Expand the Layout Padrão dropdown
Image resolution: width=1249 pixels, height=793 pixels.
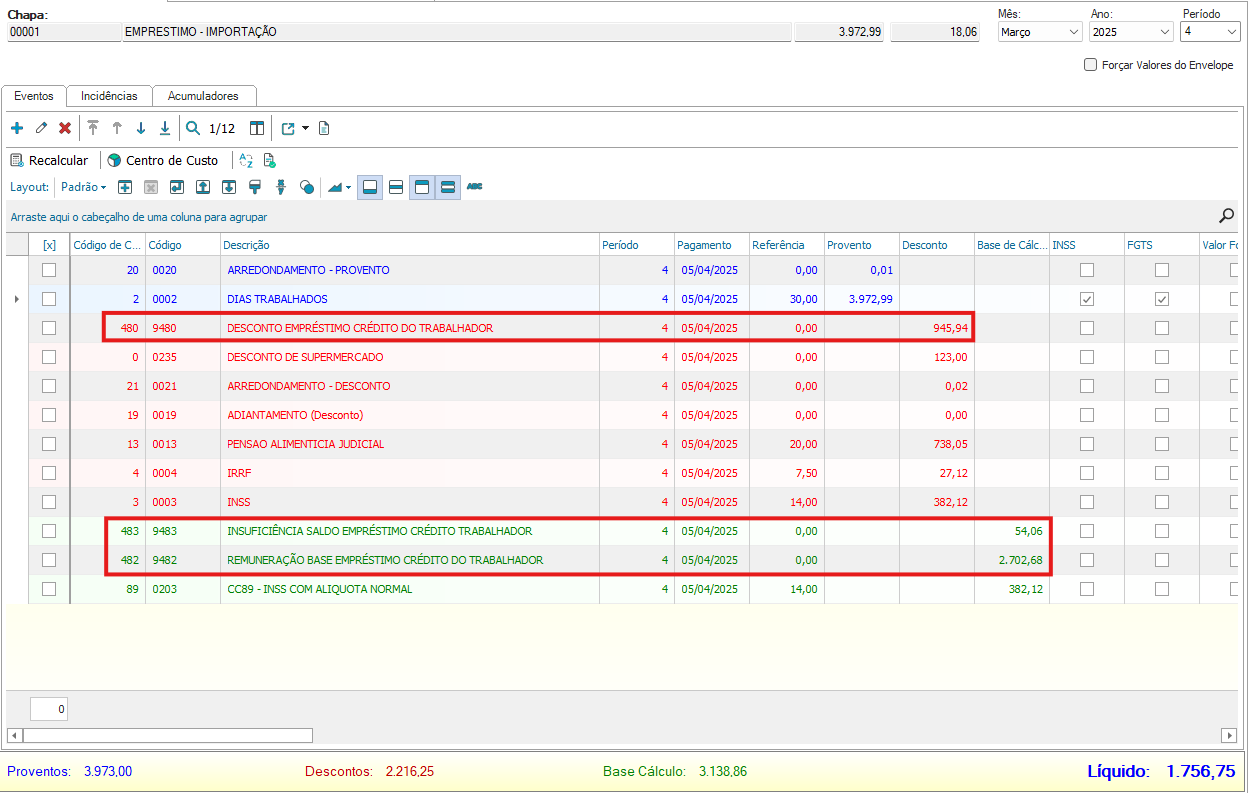(84, 187)
